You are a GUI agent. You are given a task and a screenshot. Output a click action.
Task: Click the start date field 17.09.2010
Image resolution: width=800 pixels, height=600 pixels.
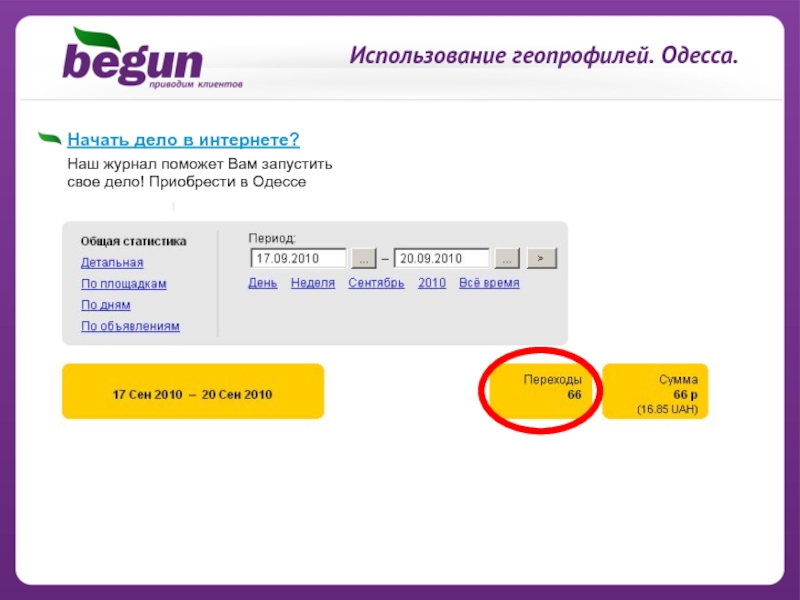[x=298, y=258]
